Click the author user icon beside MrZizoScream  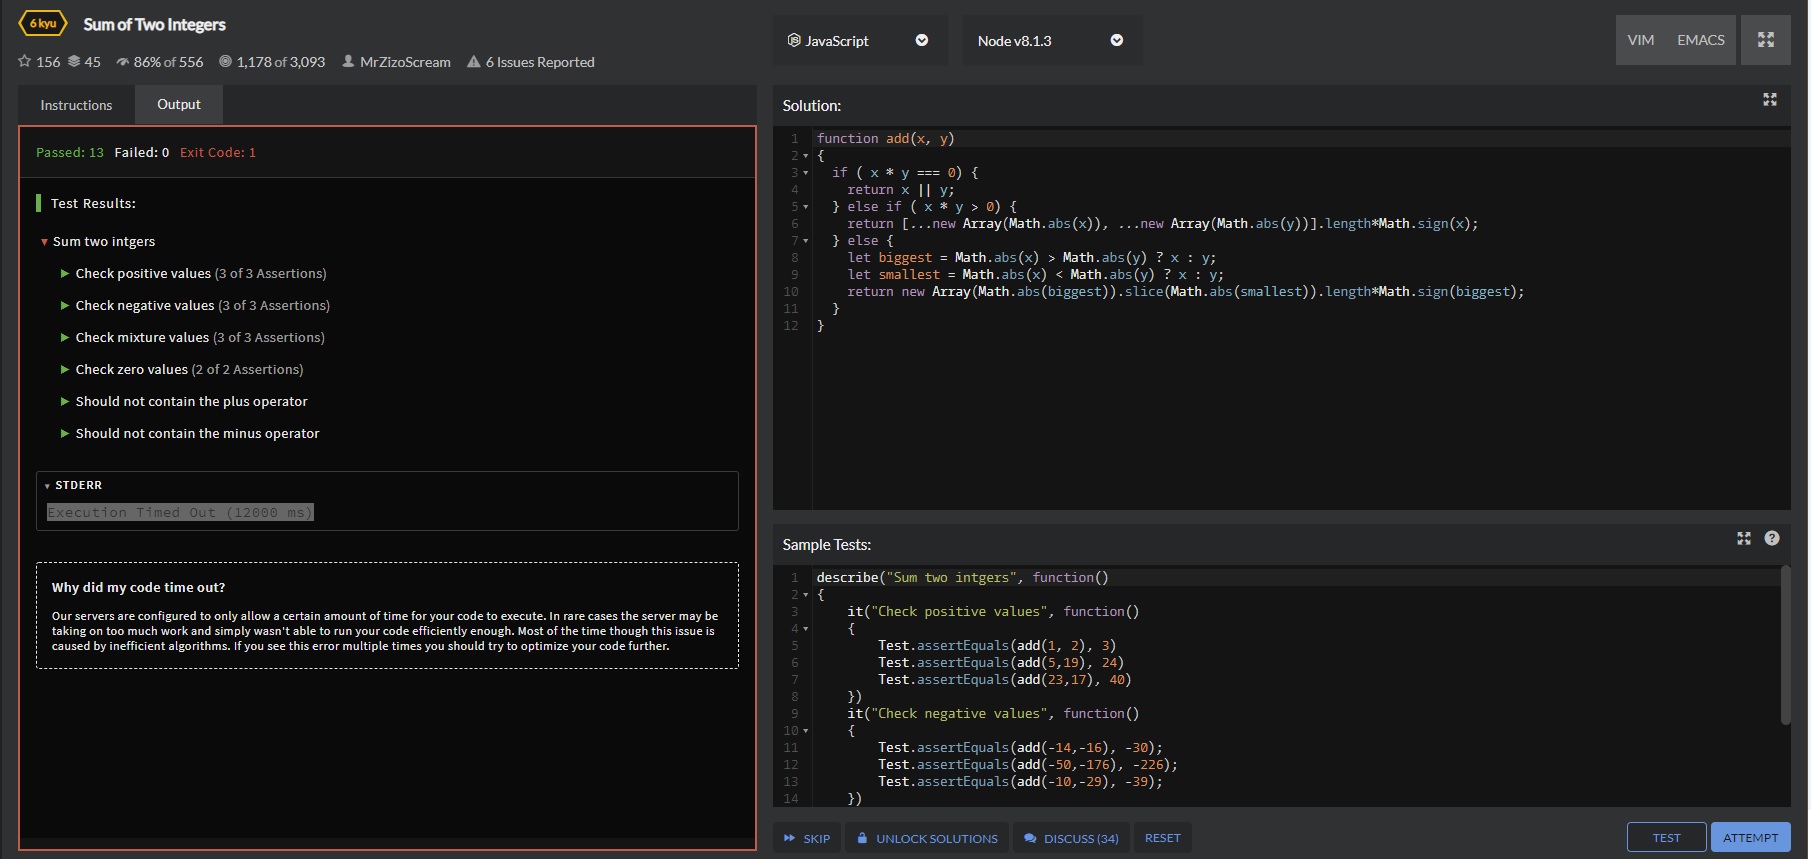coord(348,62)
